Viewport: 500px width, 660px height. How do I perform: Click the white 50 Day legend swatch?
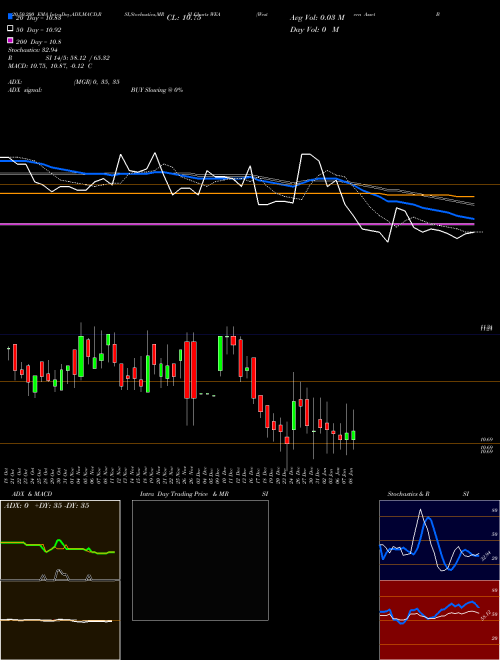click(x=11, y=29)
